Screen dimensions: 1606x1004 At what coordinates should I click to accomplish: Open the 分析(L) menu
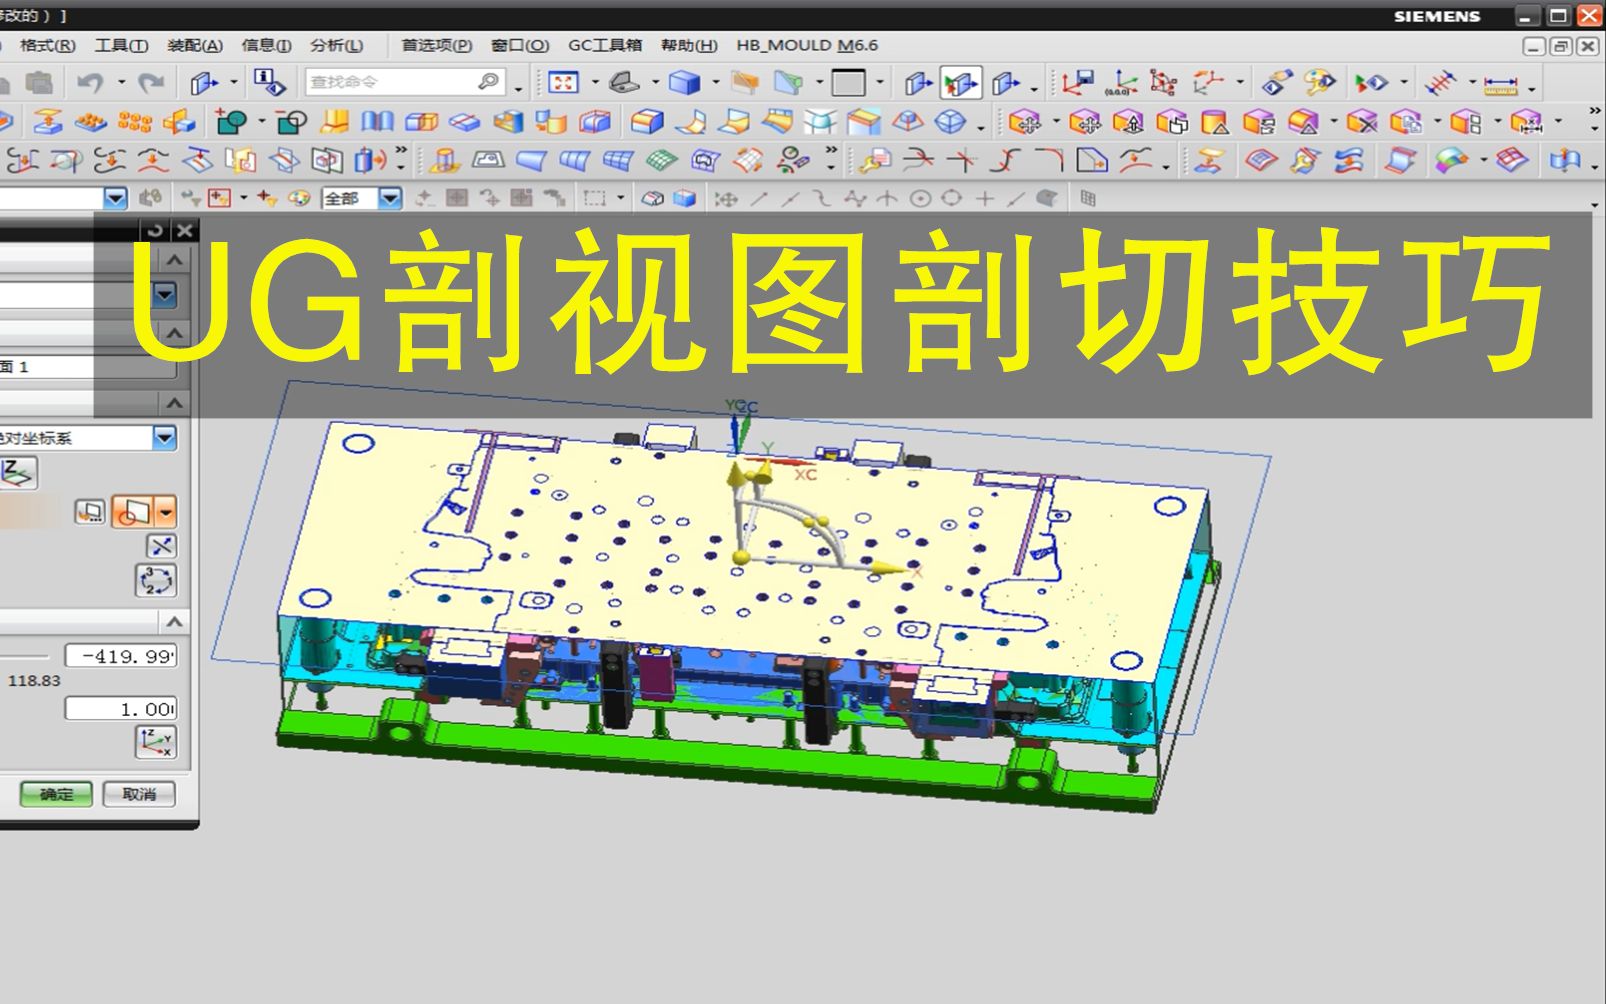[337, 45]
